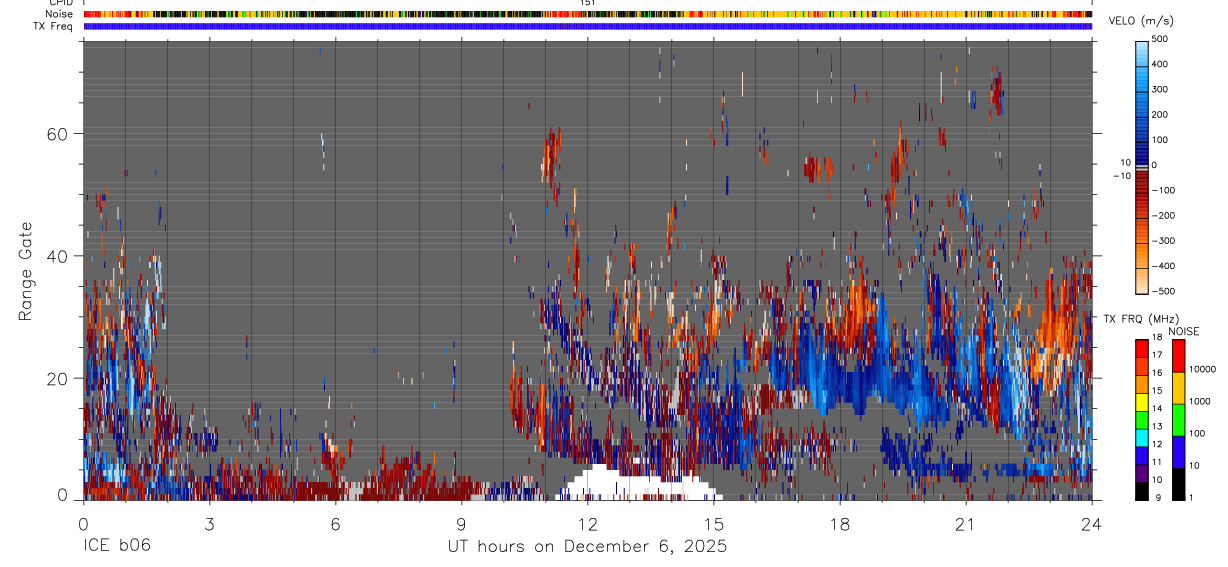Click the velocity scale label 100
This screenshot has width=1228, height=567.
pyautogui.click(x=1160, y=140)
